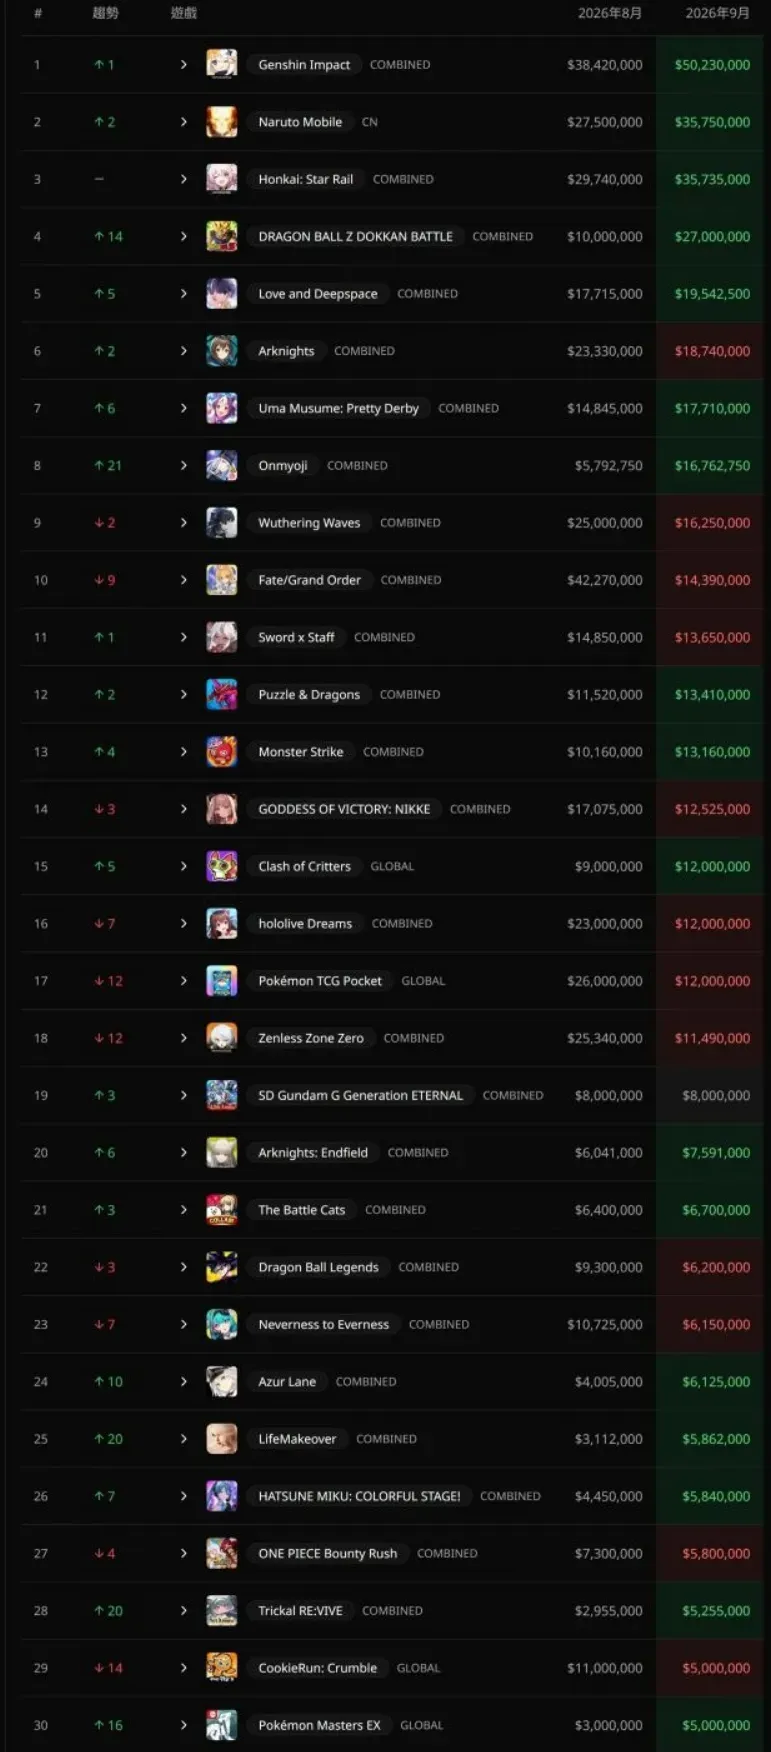
Task: Click the Monster Strike game icon
Action: pyautogui.click(x=222, y=752)
